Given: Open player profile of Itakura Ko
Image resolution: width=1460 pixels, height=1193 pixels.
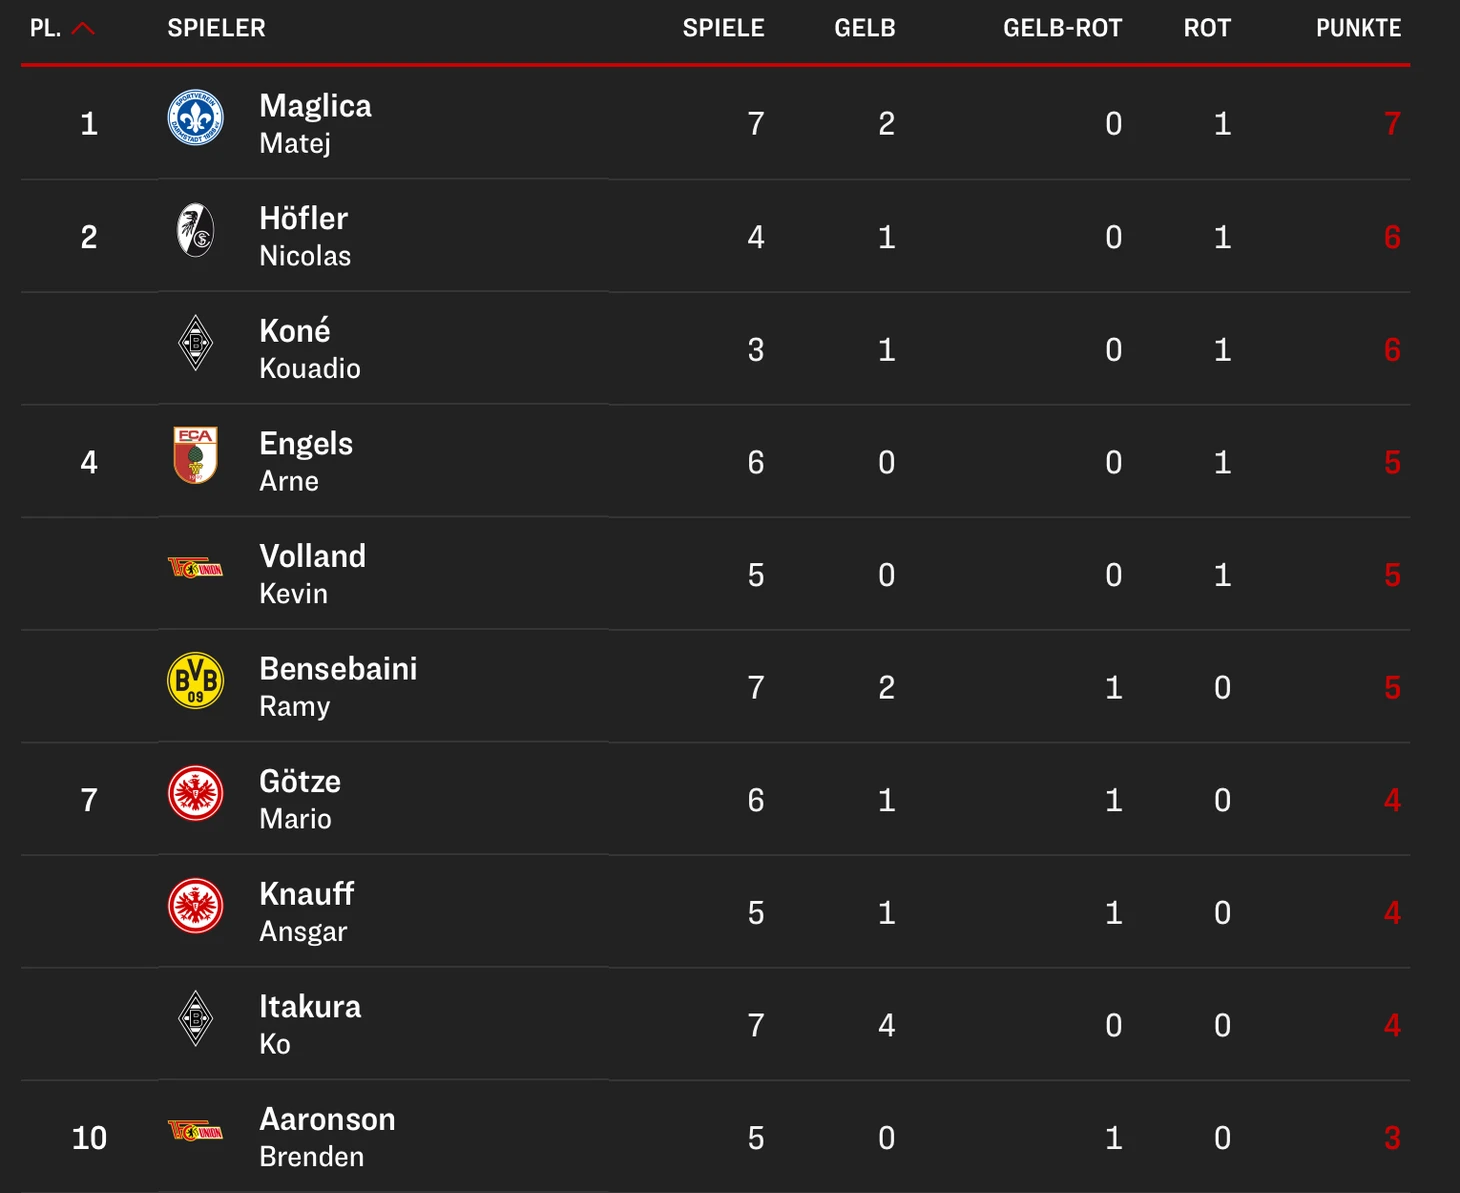Looking at the screenshot, I should pyautogui.click(x=310, y=1024).
